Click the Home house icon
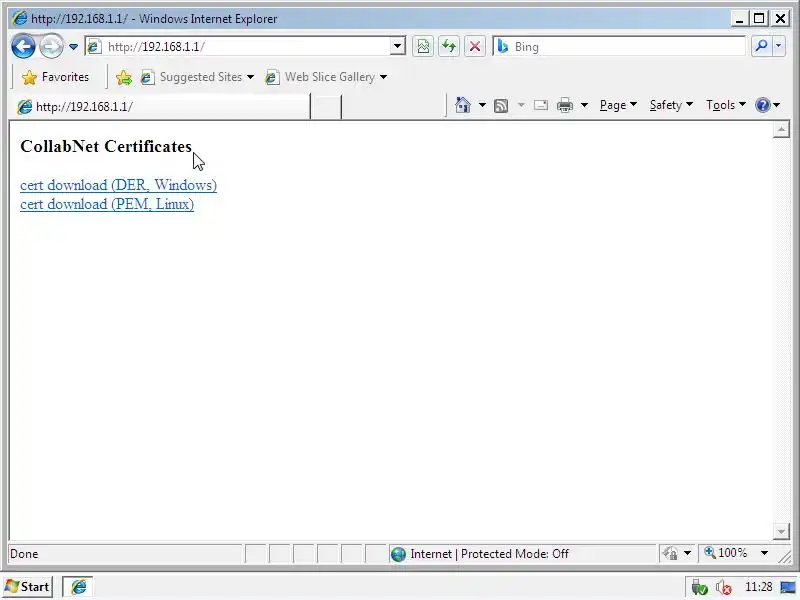The width and height of the screenshot is (800, 600). coord(463,105)
